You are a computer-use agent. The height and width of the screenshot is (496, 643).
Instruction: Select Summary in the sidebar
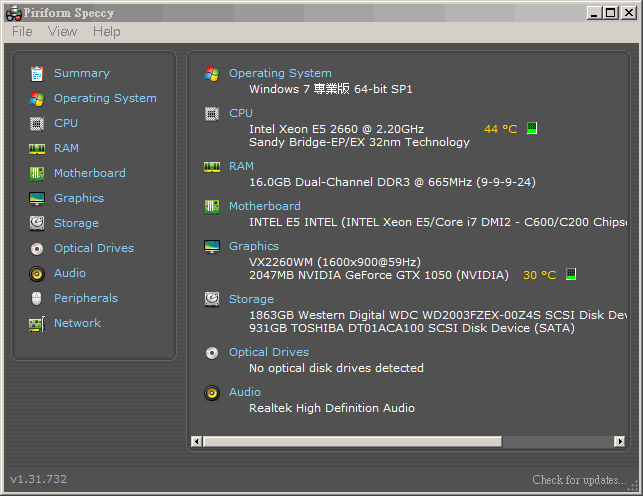[x=82, y=73]
